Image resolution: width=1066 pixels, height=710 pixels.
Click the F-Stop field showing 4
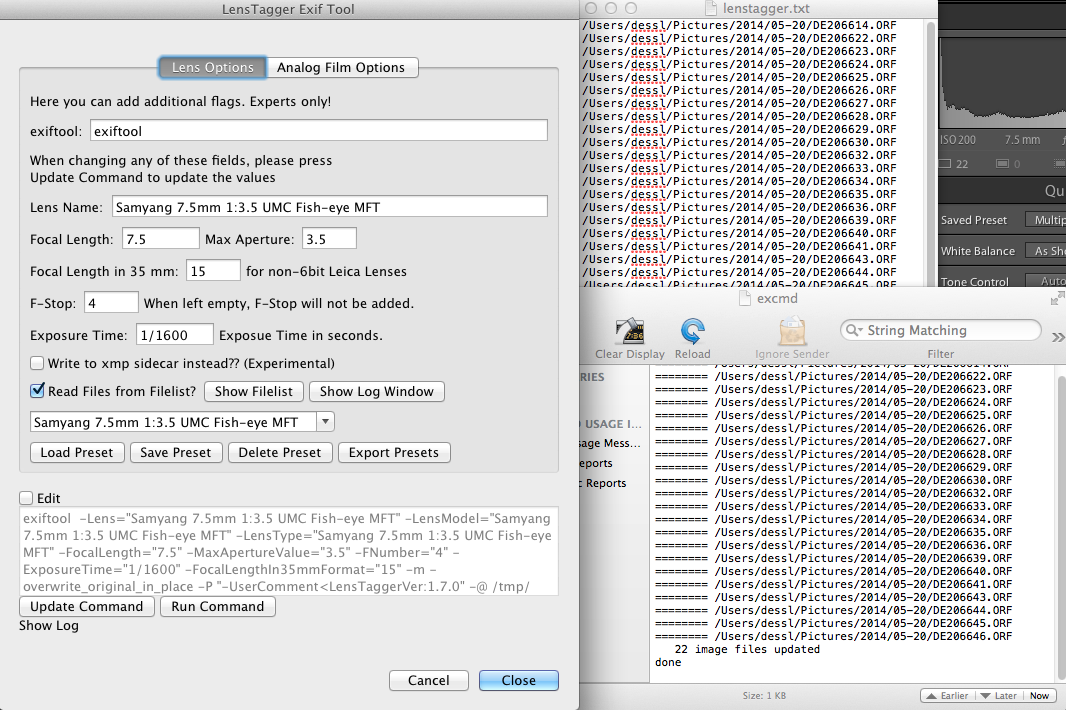click(x=111, y=303)
